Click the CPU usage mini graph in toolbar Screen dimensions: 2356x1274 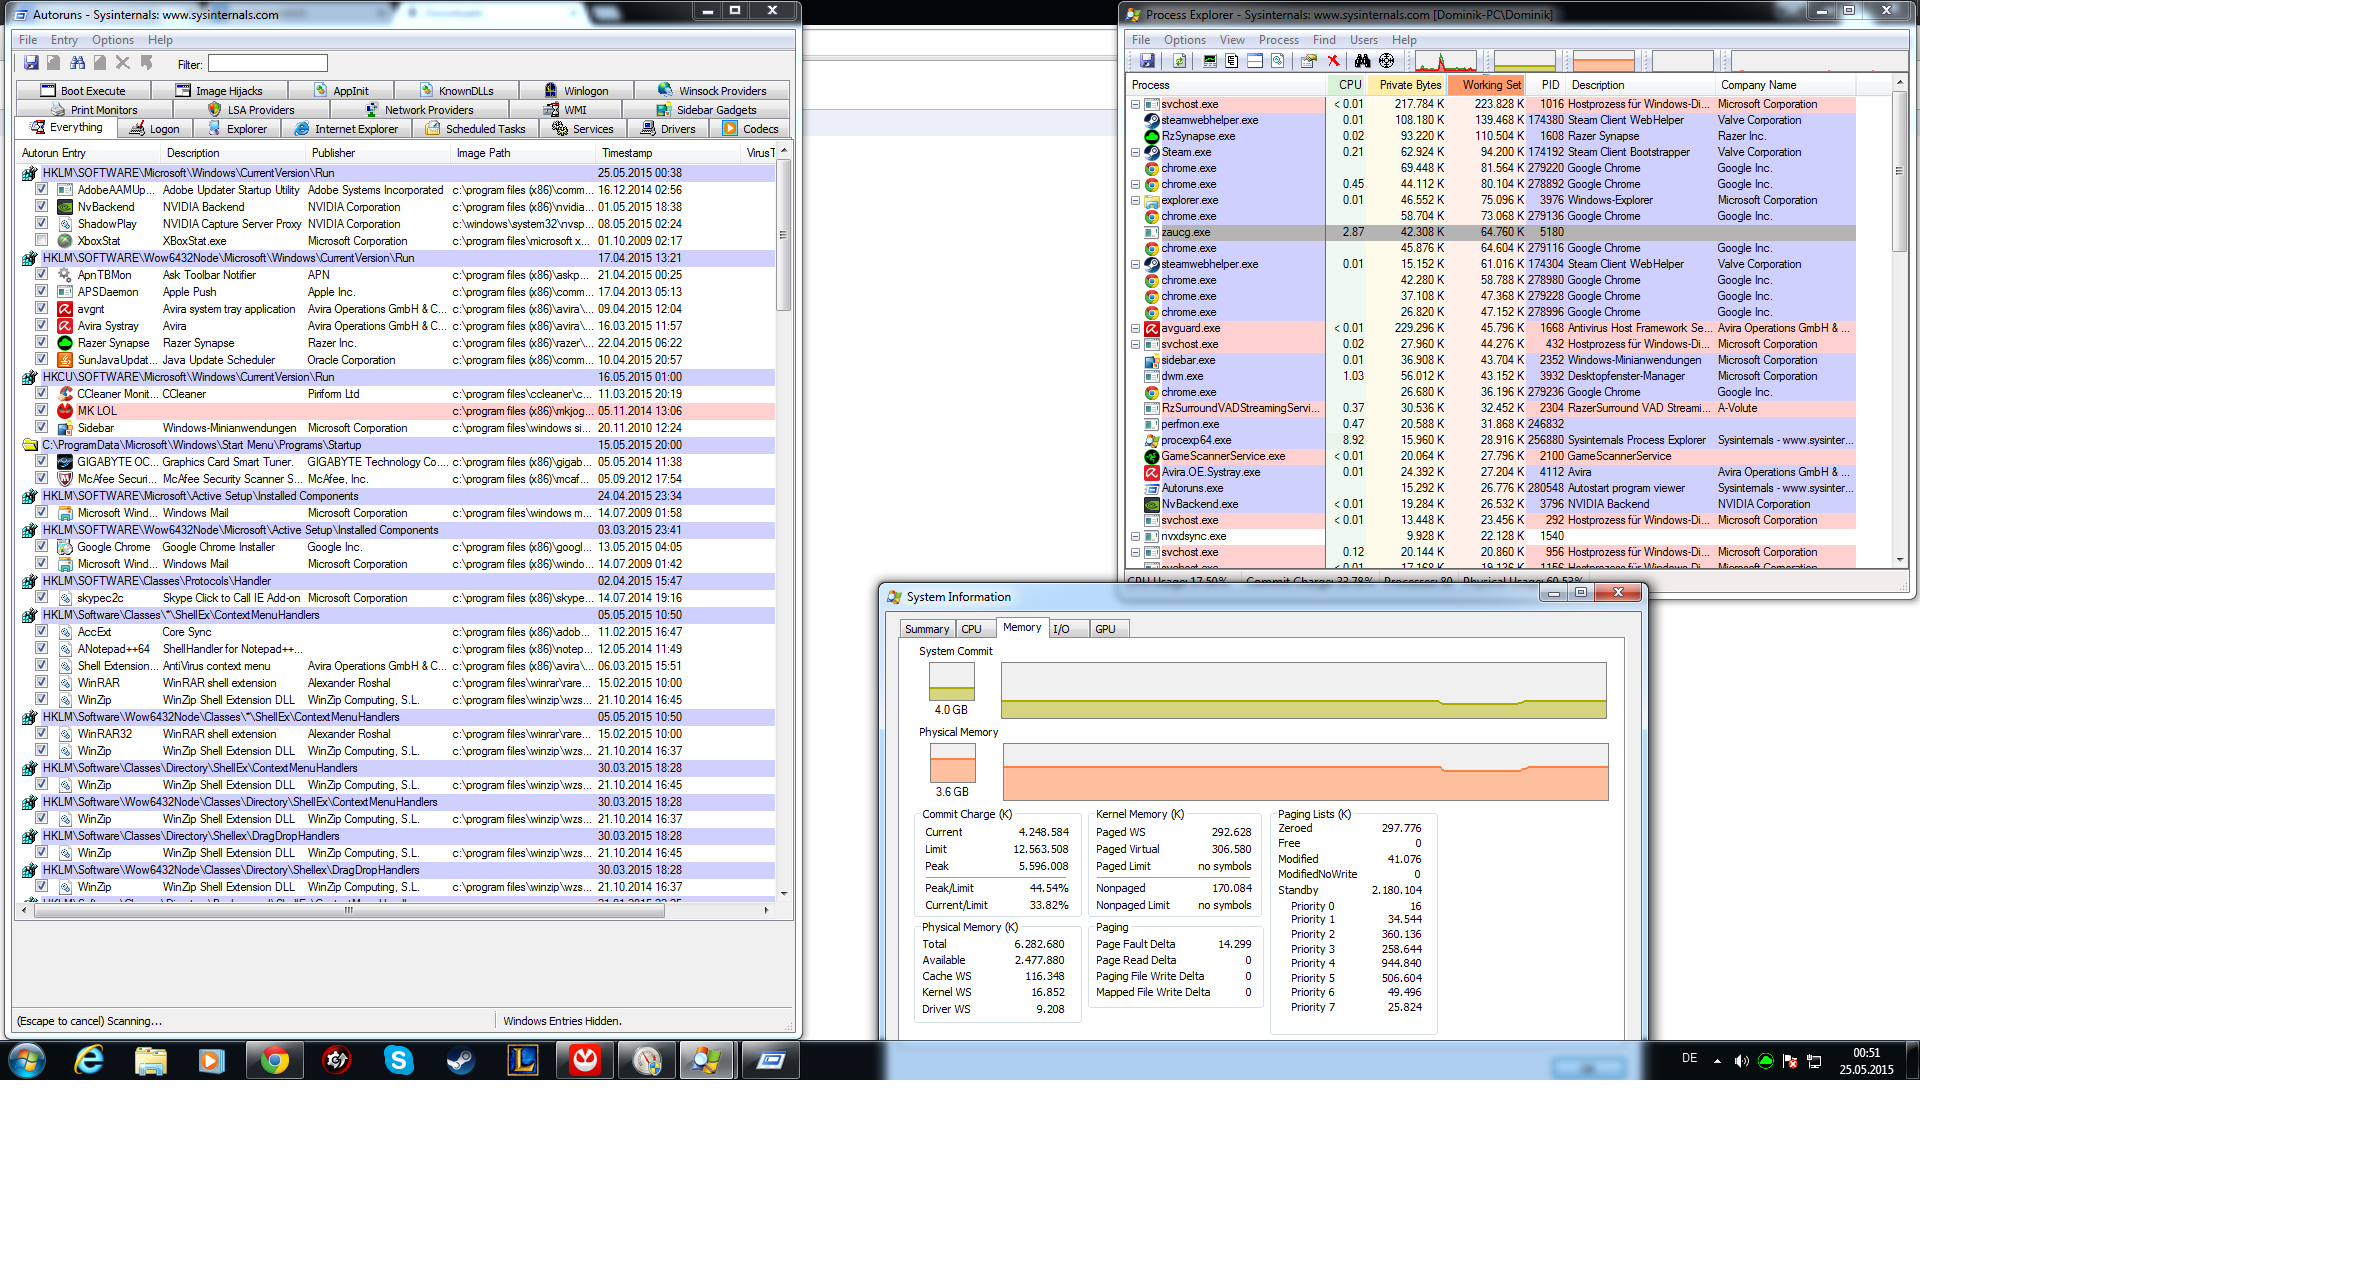(x=1445, y=61)
